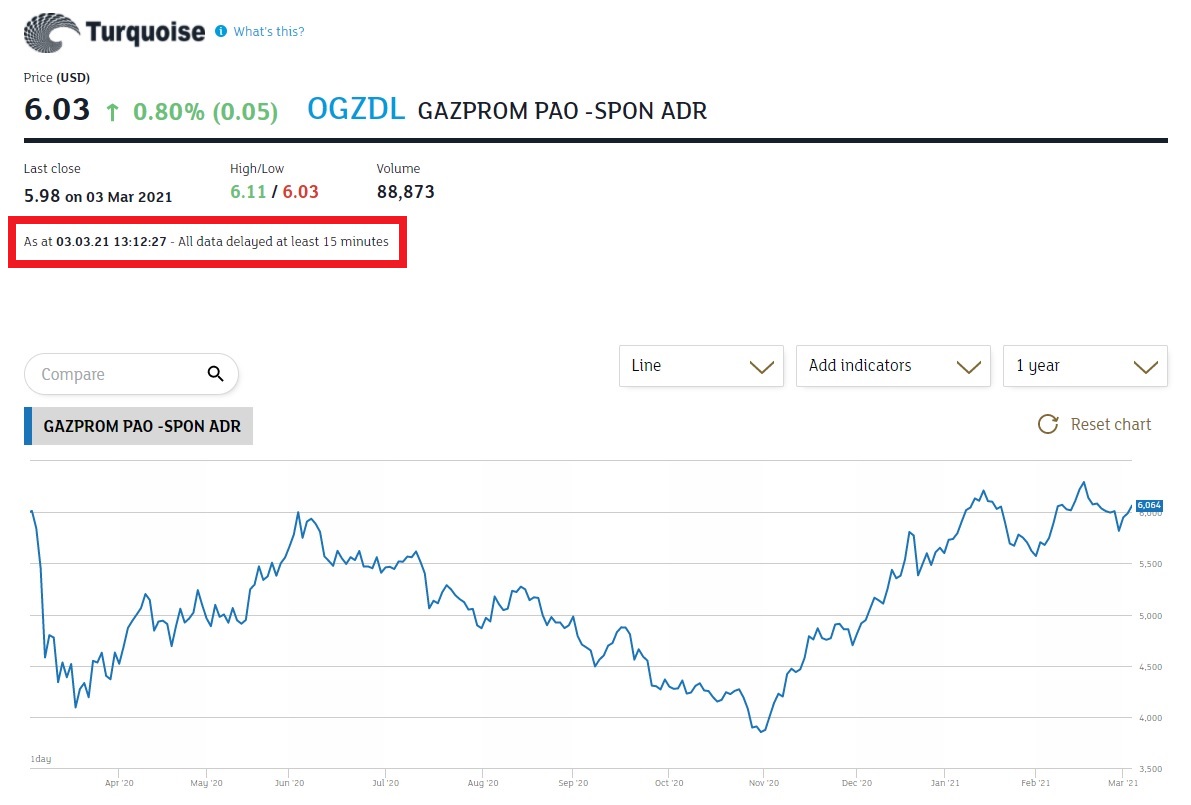The image size is (1191, 805).
Task: Click the Apr '20 label on chart axis
Action: click(119, 783)
